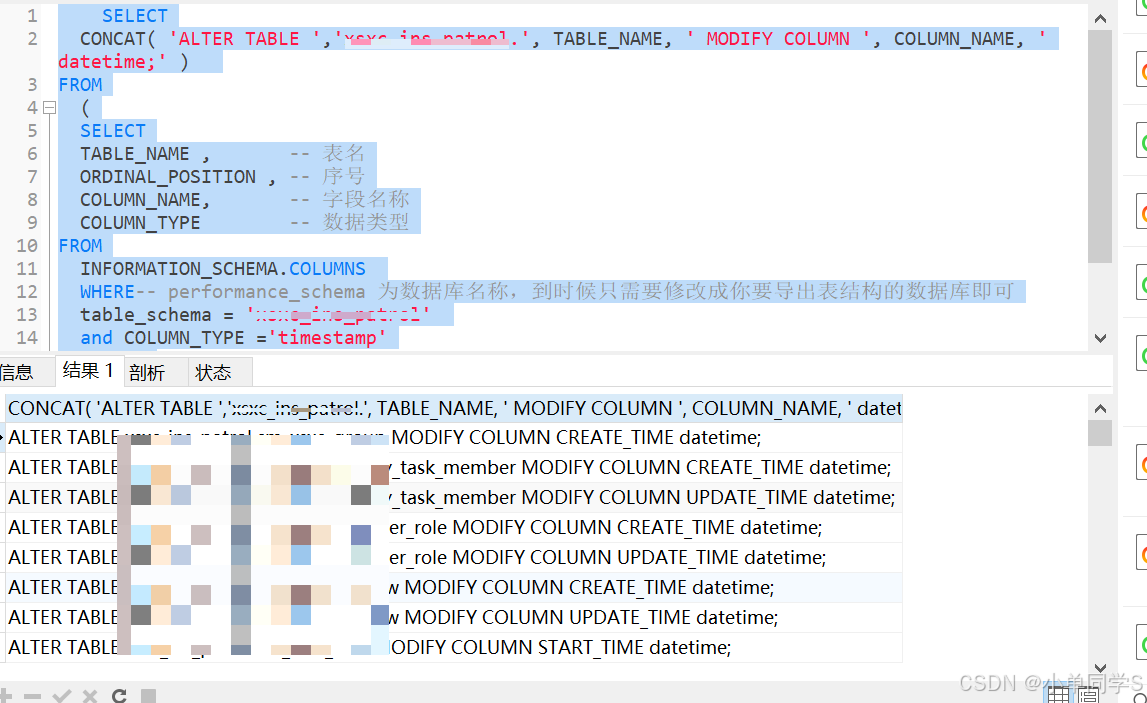This screenshot has height=703, width=1147.
Task: Click the stop square icon
Action: pyautogui.click(x=148, y=695)
